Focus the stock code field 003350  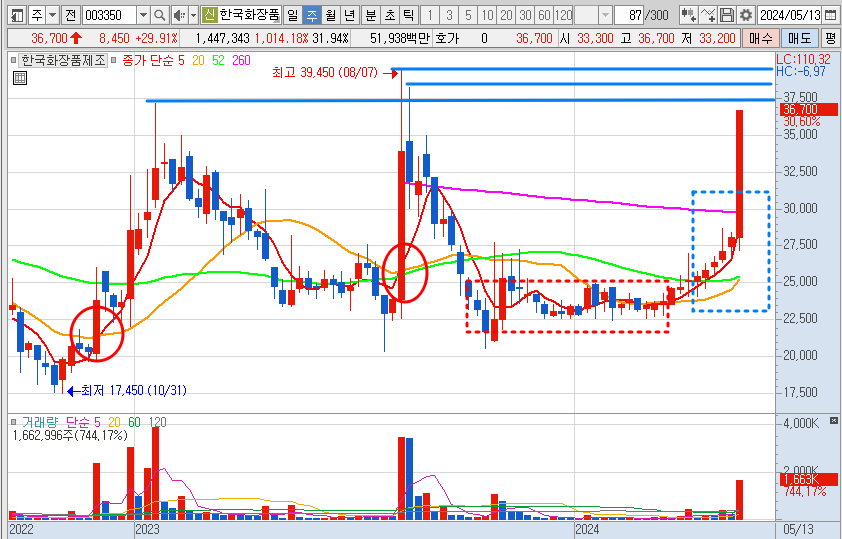[109, 15]
